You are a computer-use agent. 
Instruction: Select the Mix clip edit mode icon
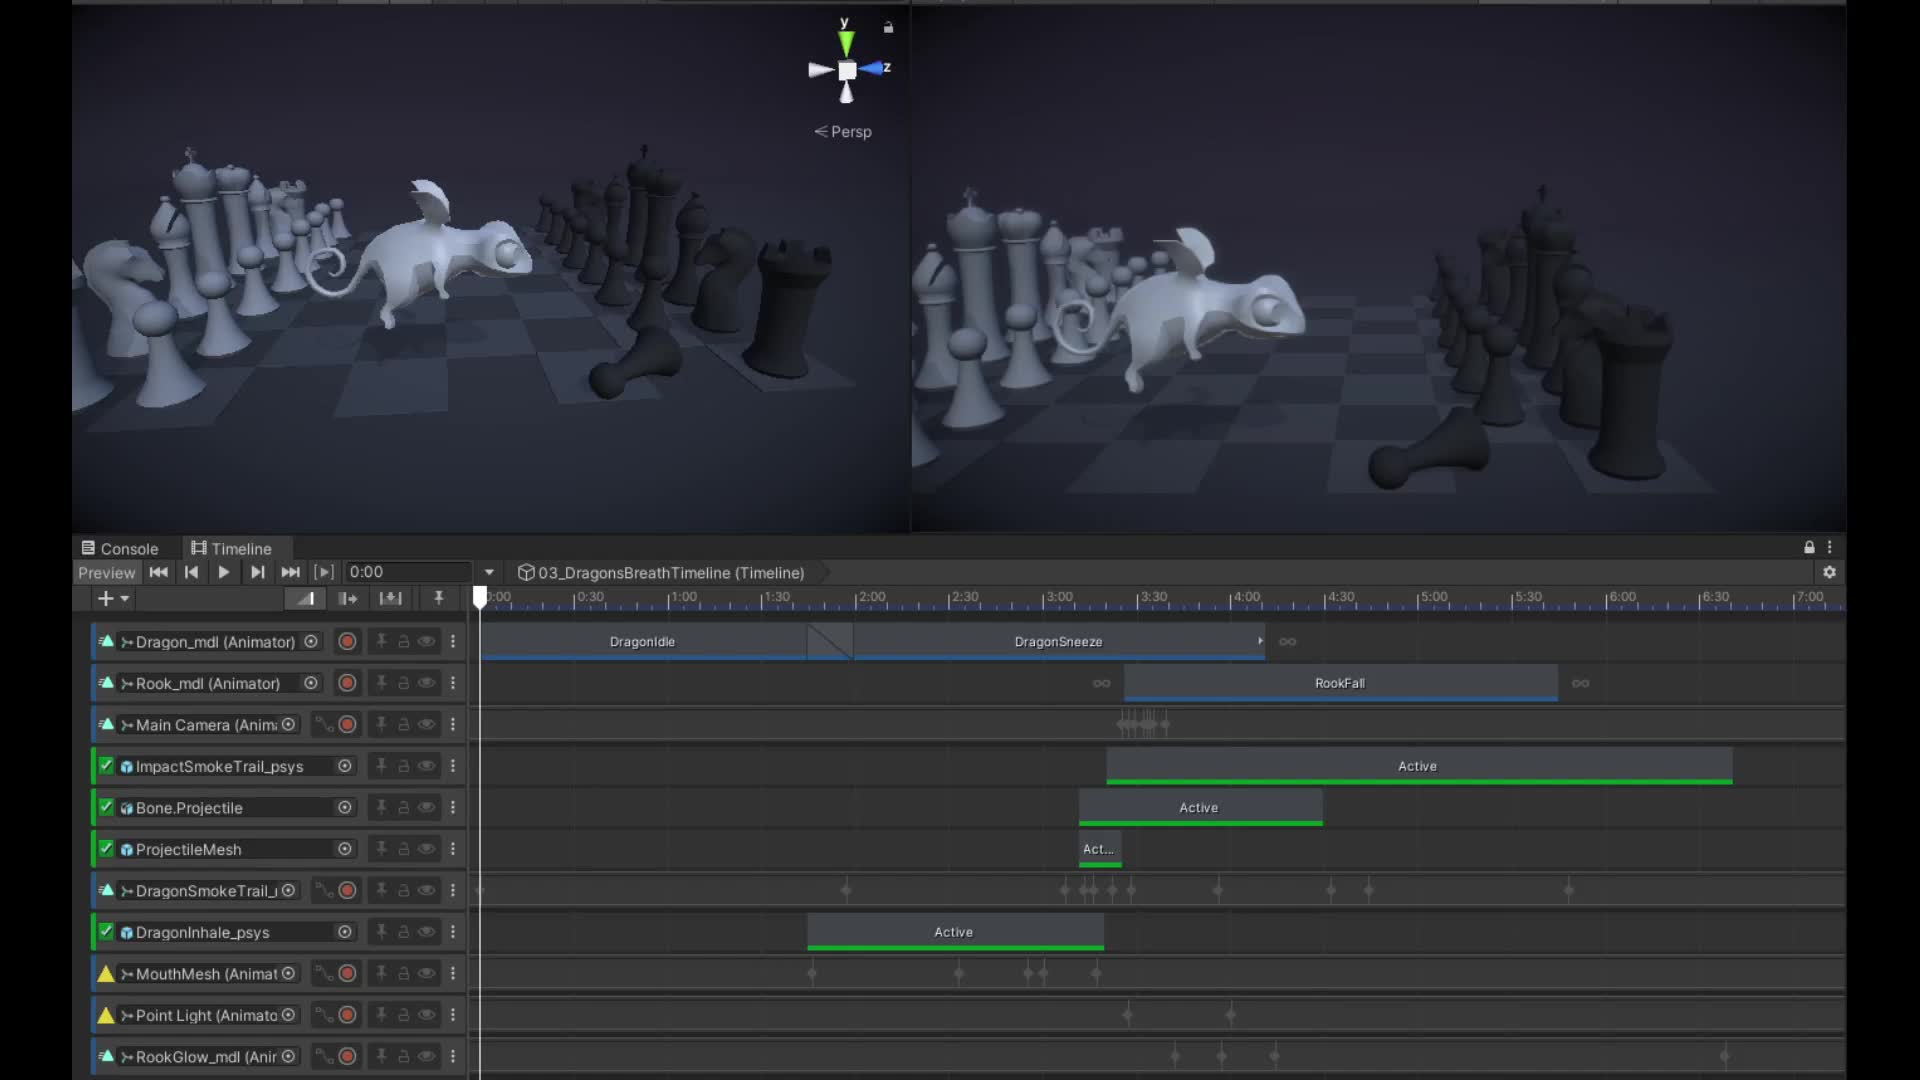305,598
